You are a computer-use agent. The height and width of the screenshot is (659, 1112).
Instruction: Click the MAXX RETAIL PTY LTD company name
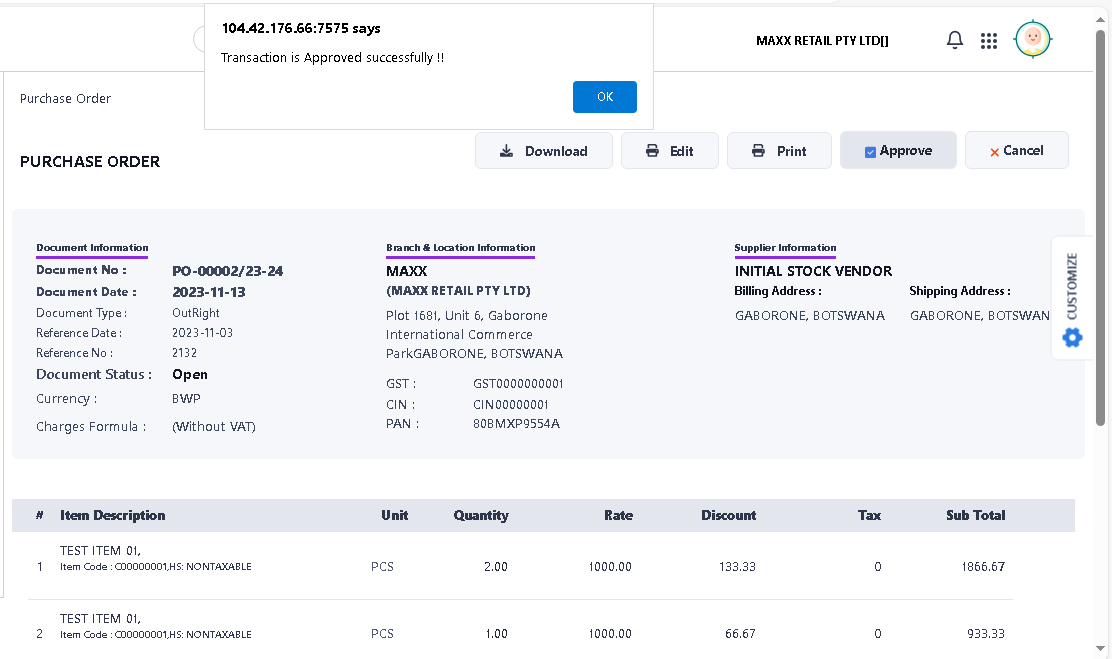tap(822, 41)
